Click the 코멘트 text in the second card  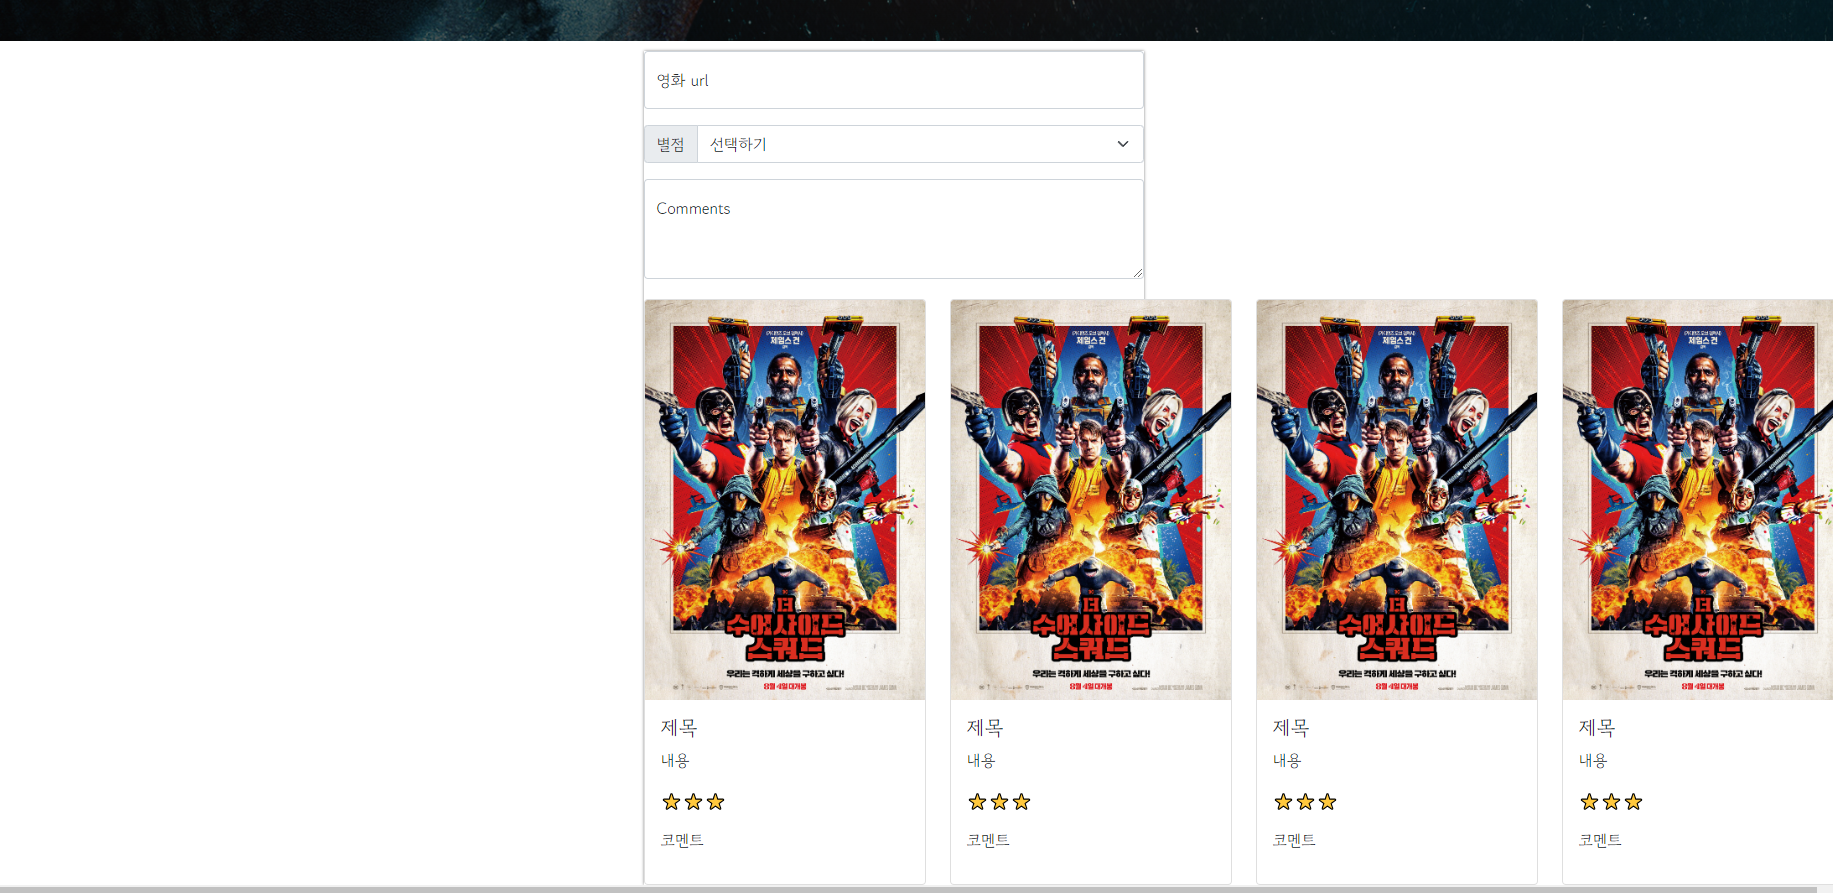pyautogui.click(x=988, y=840)
